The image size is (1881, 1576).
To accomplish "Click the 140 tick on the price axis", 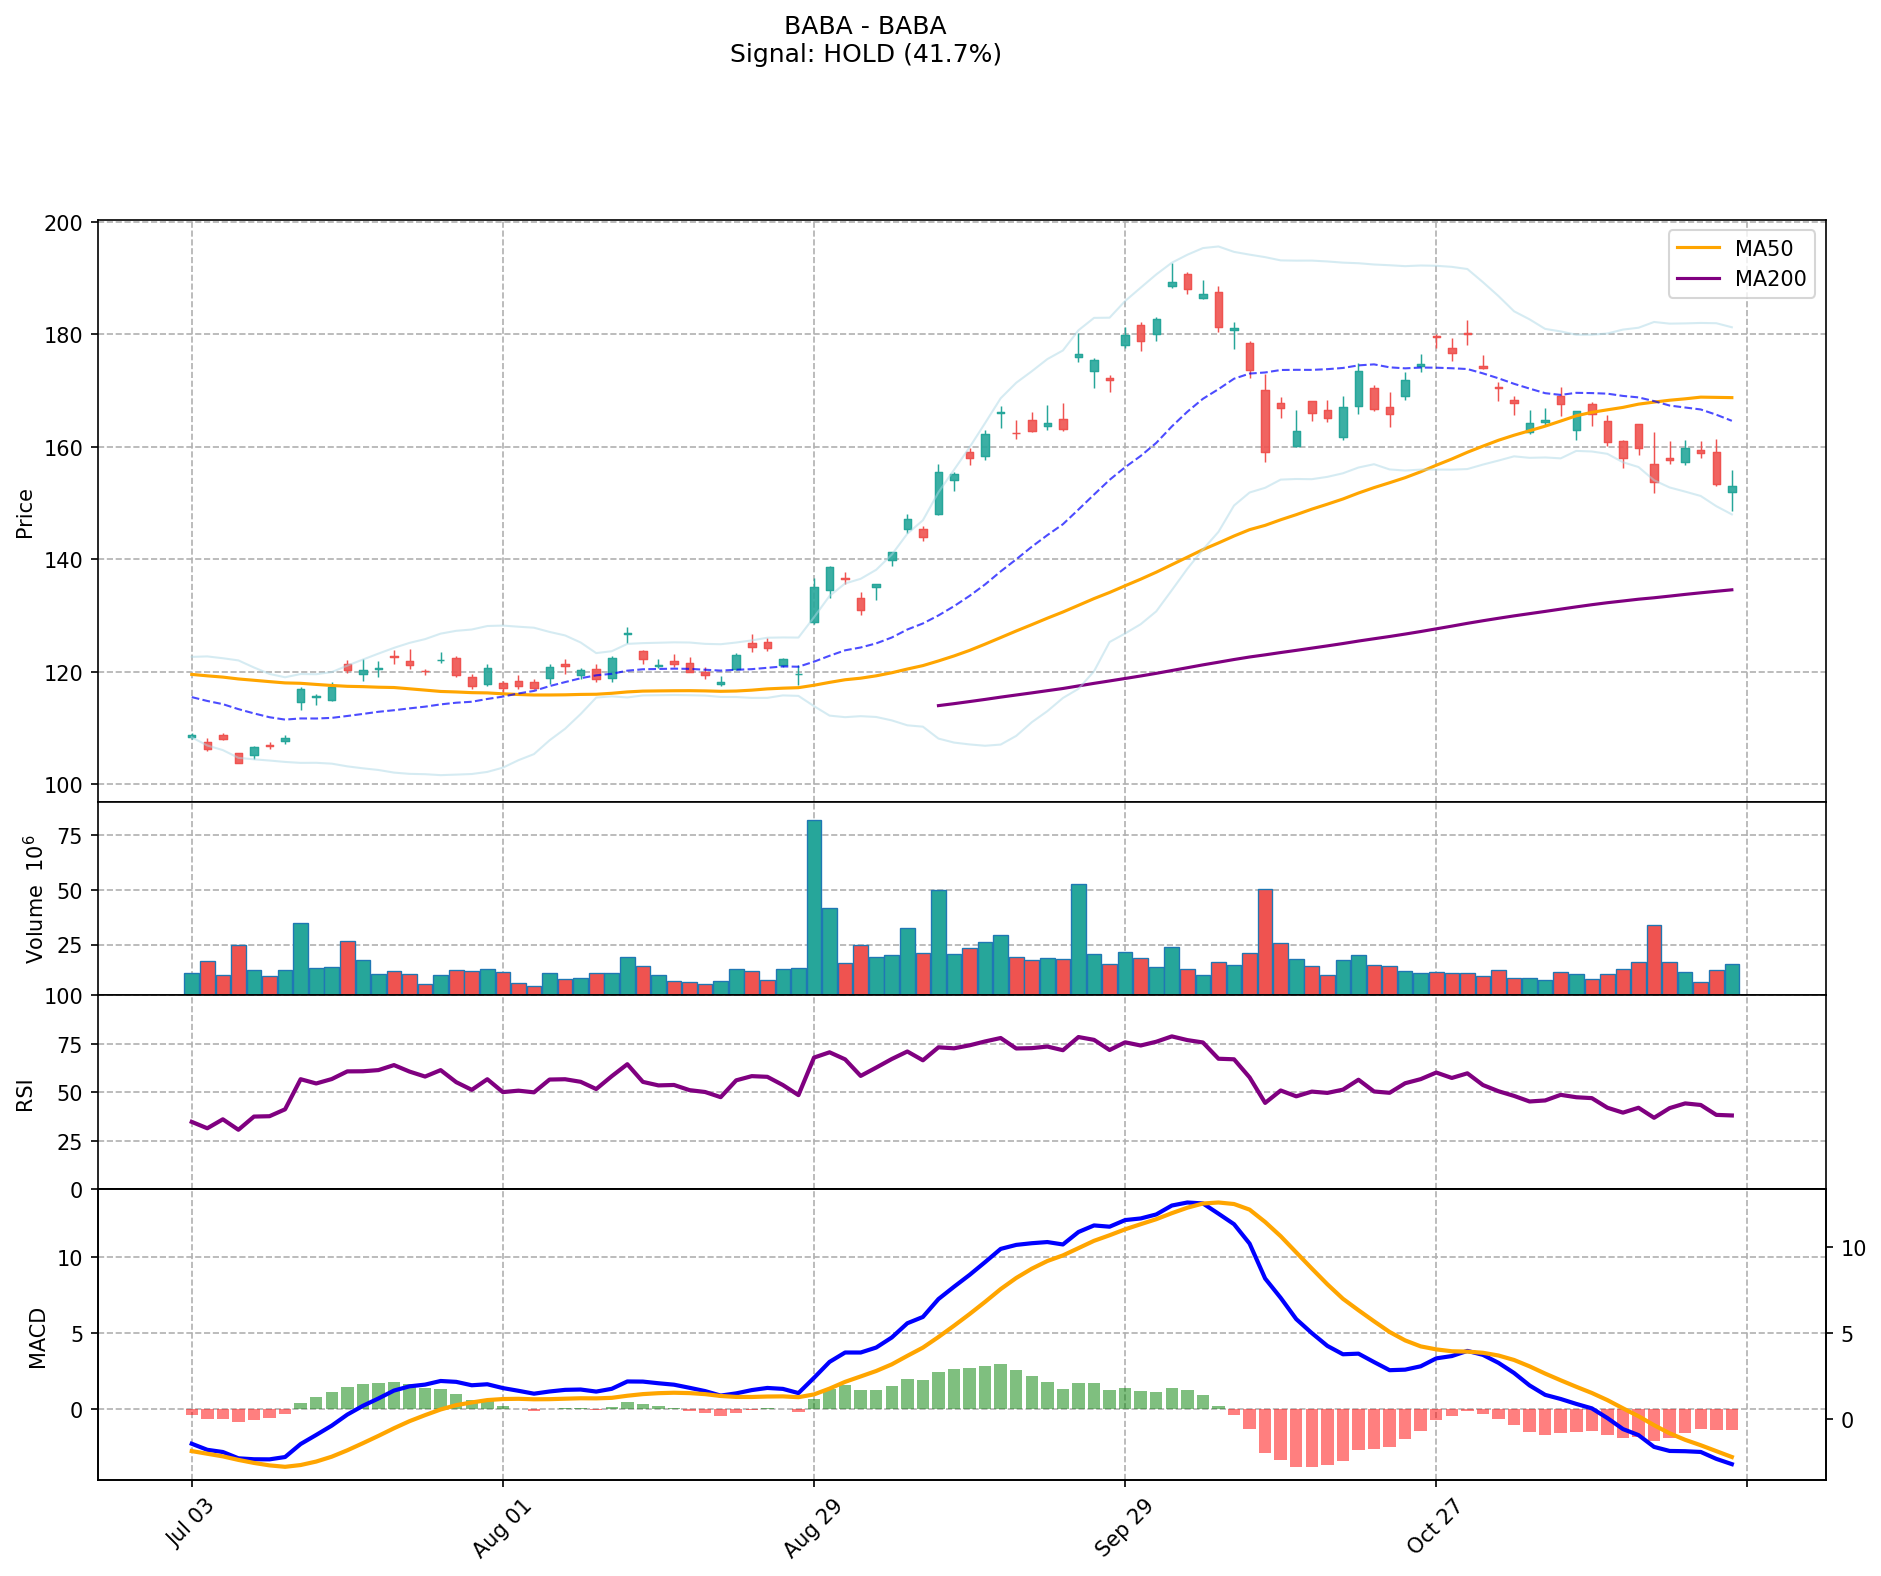I will coord(71,560).
